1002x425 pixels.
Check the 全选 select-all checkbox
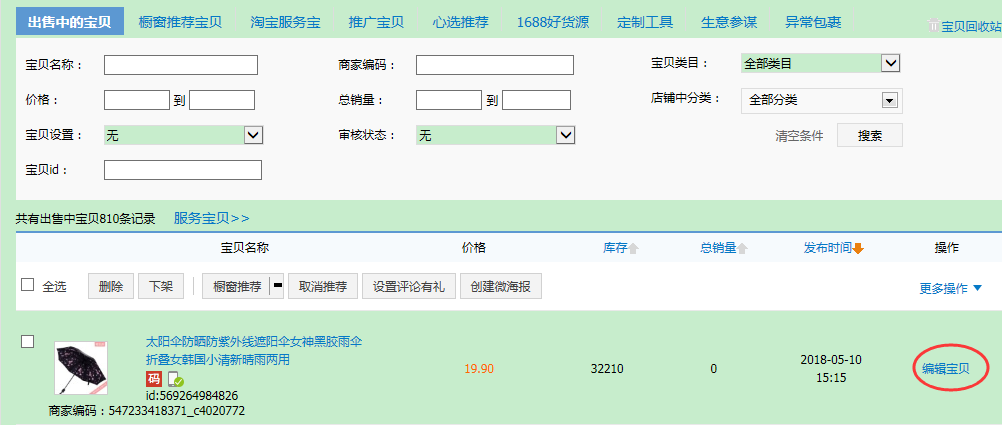(28, 285)
